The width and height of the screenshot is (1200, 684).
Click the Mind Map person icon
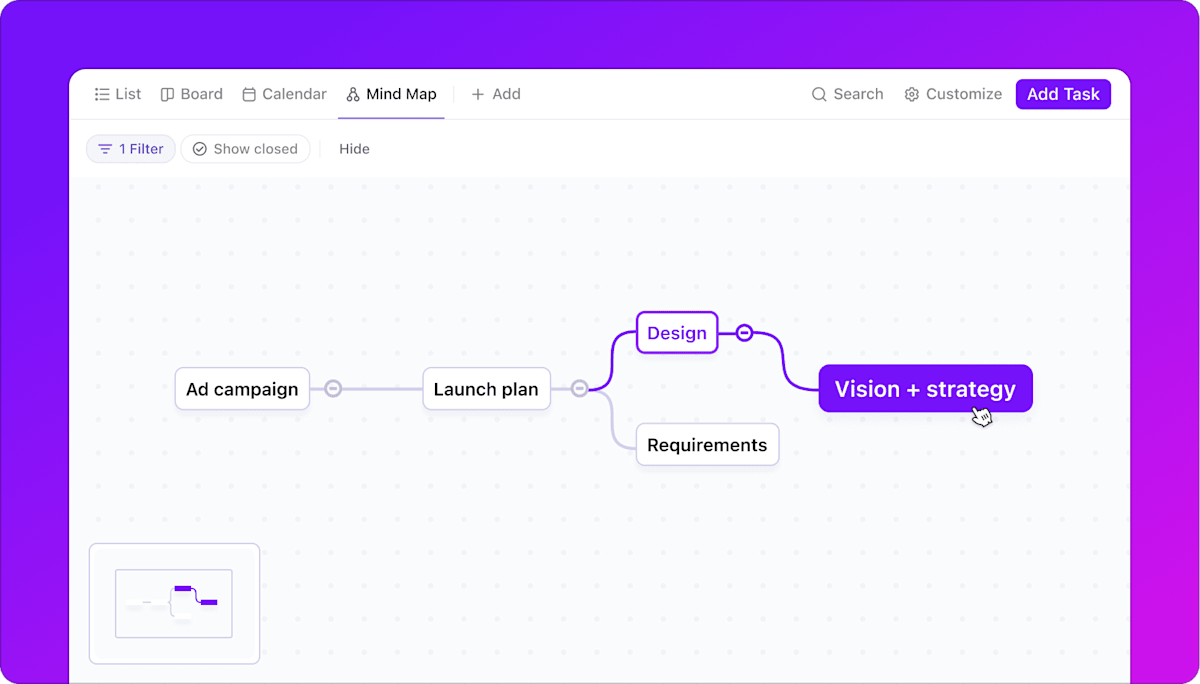[351, 94]
